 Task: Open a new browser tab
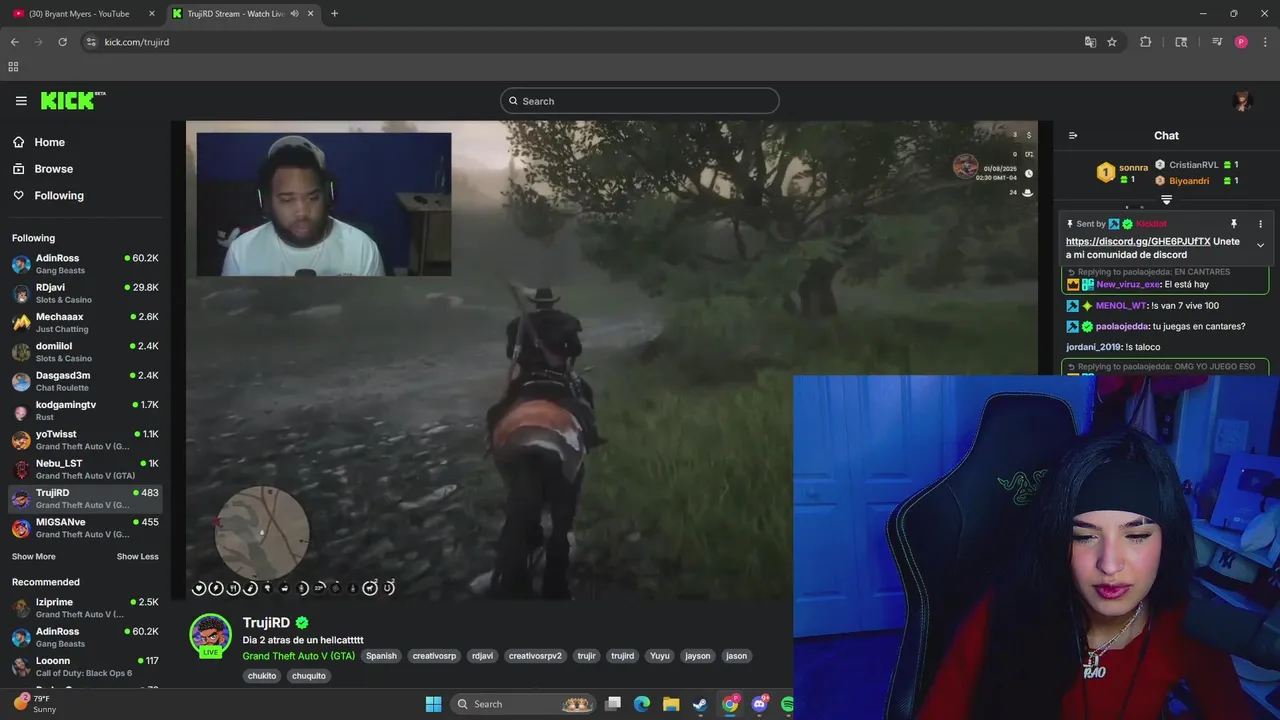coord(334,14)
